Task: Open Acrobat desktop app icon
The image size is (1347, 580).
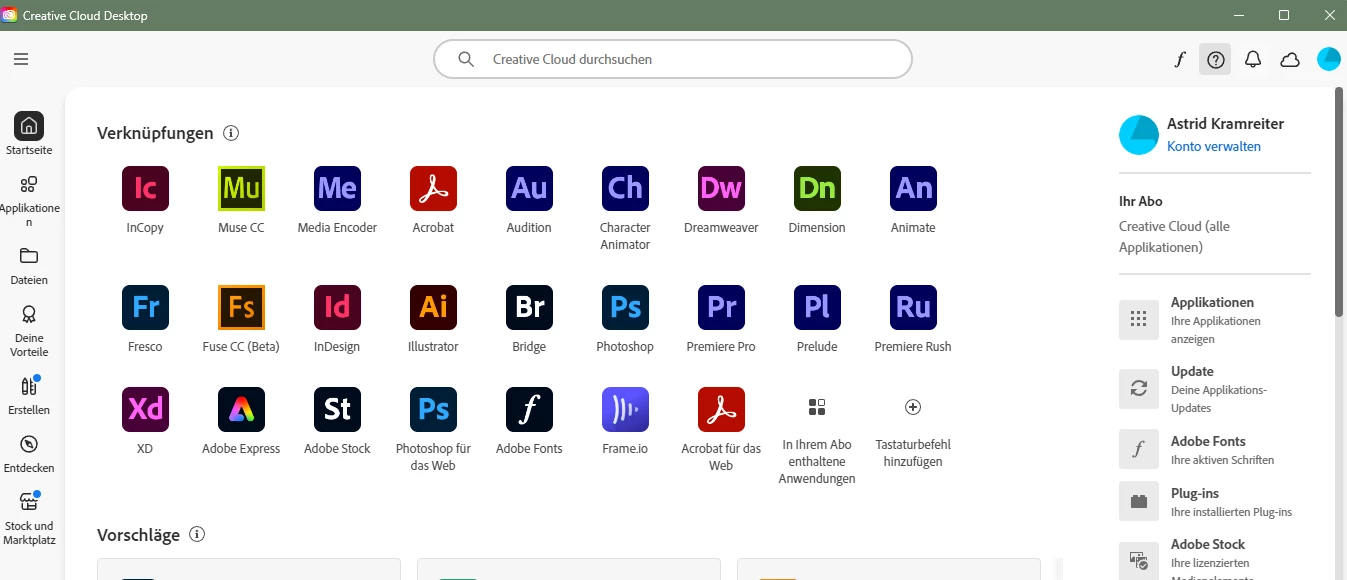Action: coord(433,188)
